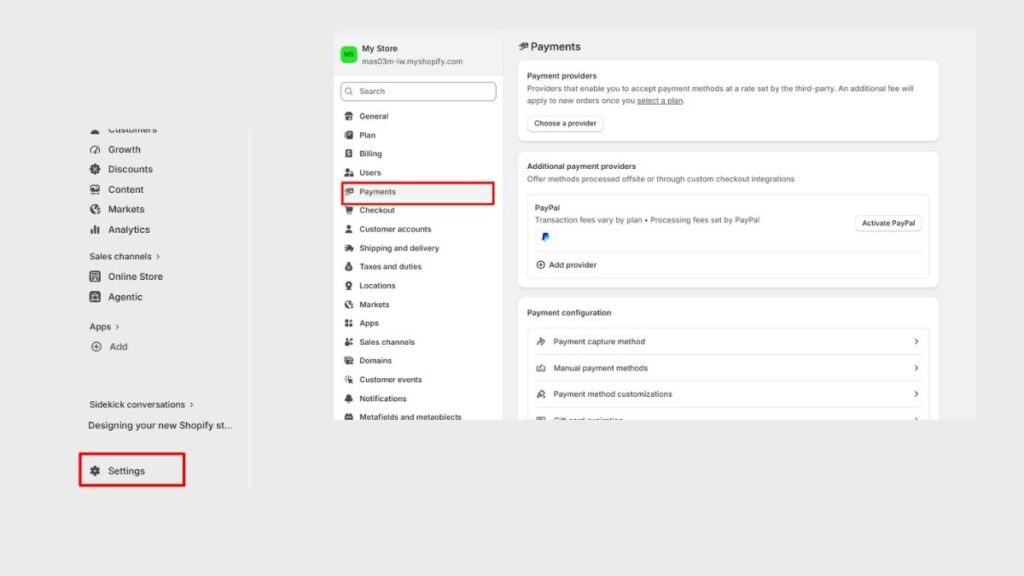Click the Growth icon in left sidebar
The image size is (1024, 576).
point(95,150)
